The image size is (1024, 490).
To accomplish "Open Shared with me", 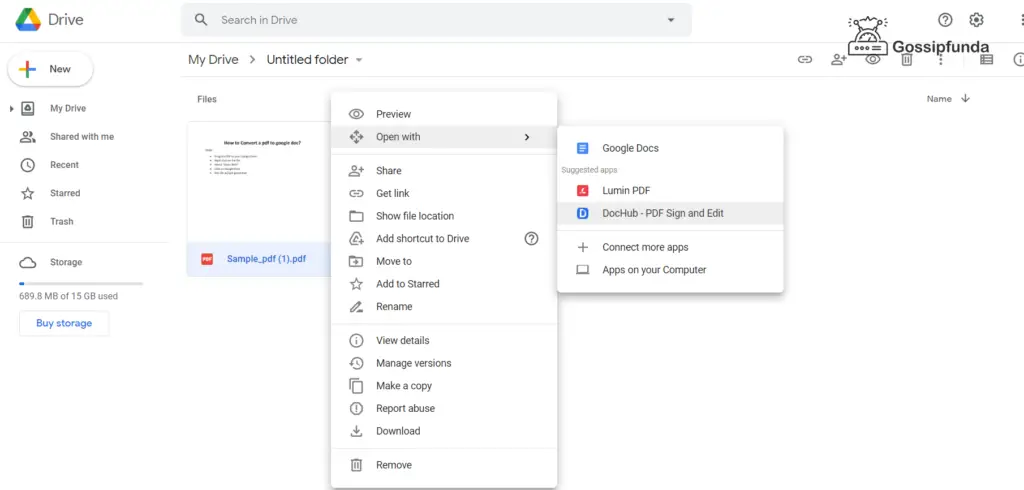I will [x=82, y=137].
